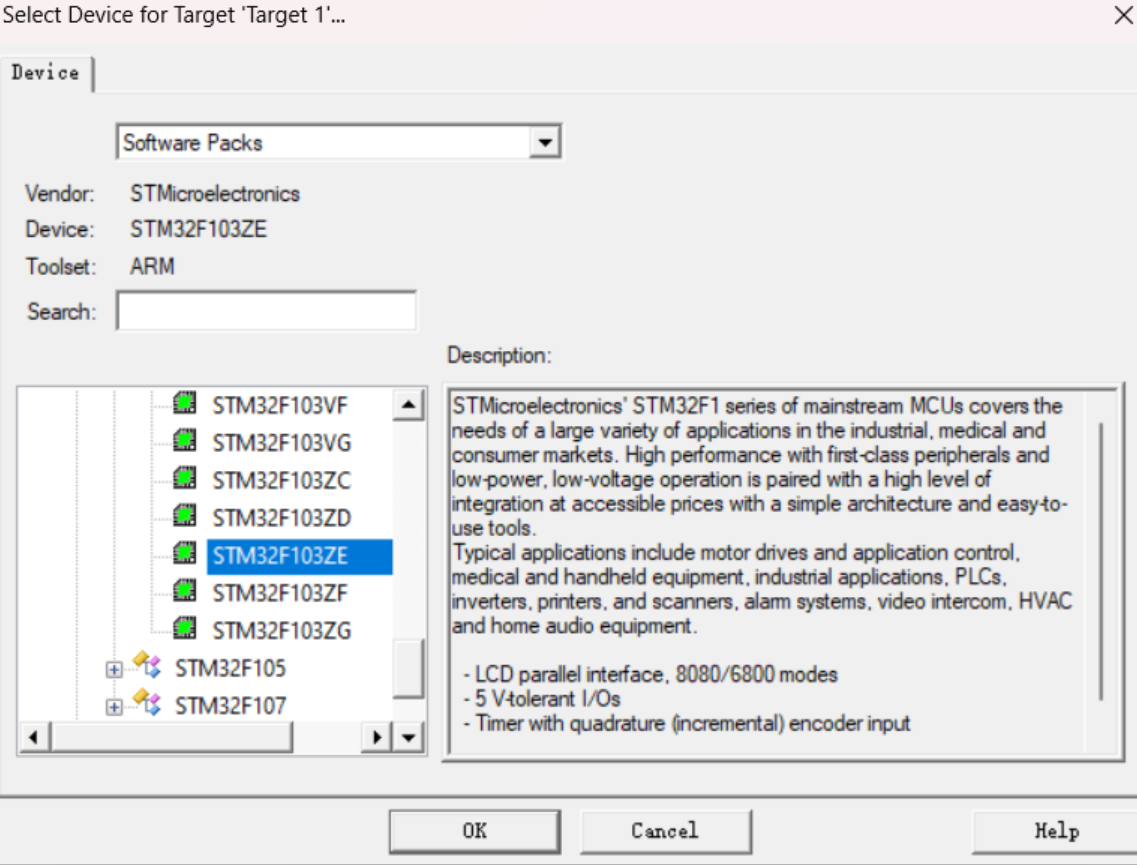Screen dimensions: 1137x865
Task: Click the chip icon beside STM32F103VG
Action: [x=185, y=440]
